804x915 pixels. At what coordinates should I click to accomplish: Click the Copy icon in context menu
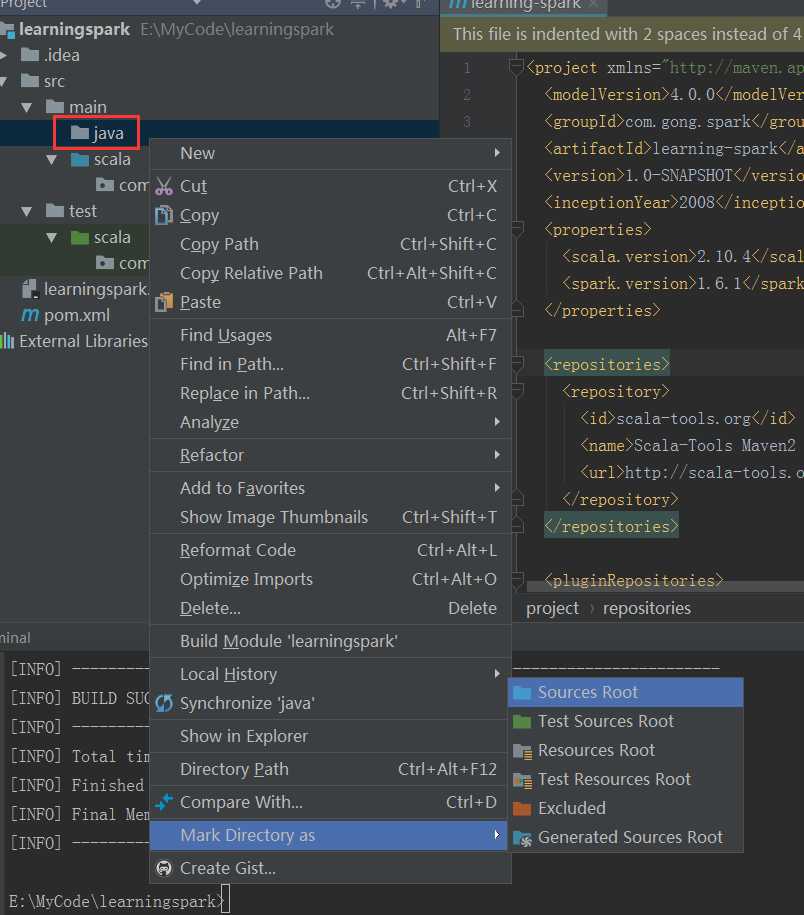click(164, 215)
